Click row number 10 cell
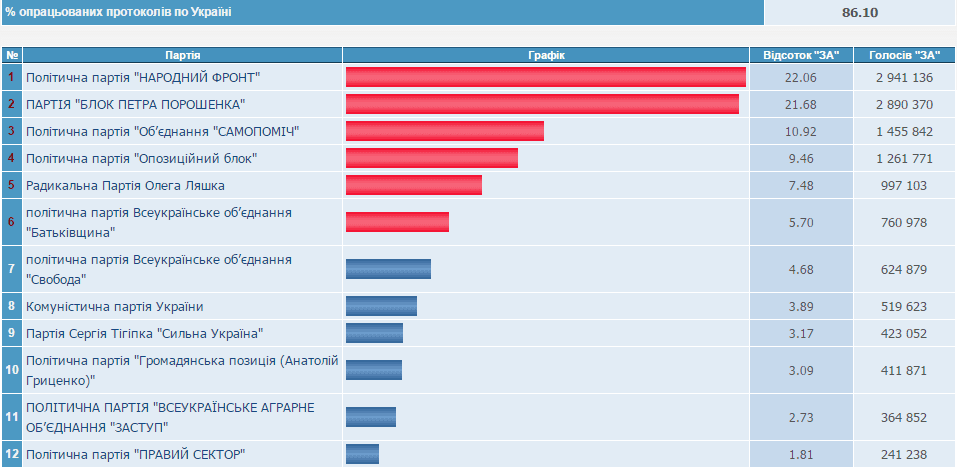Screen dimensions: 957x467 (12, 370)
